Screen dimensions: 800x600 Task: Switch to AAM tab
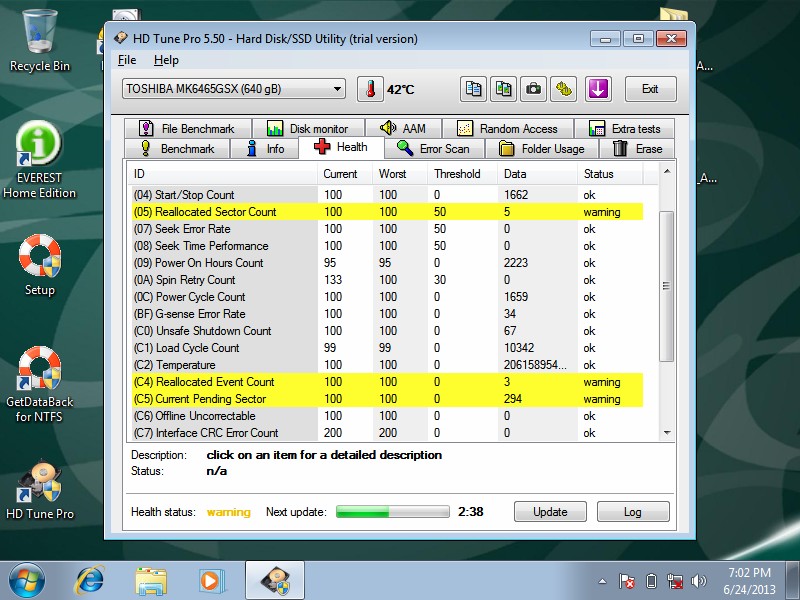(x=403, y=129)
